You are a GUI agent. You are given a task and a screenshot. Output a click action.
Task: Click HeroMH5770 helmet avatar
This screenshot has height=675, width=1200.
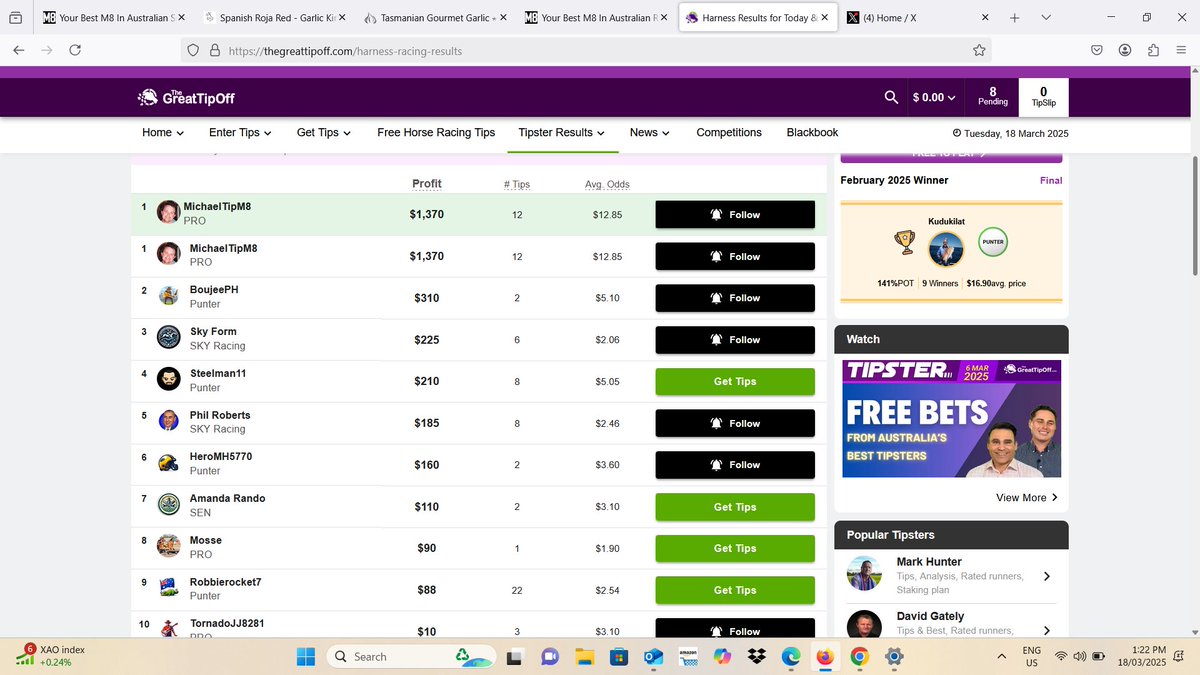point(168,463)
